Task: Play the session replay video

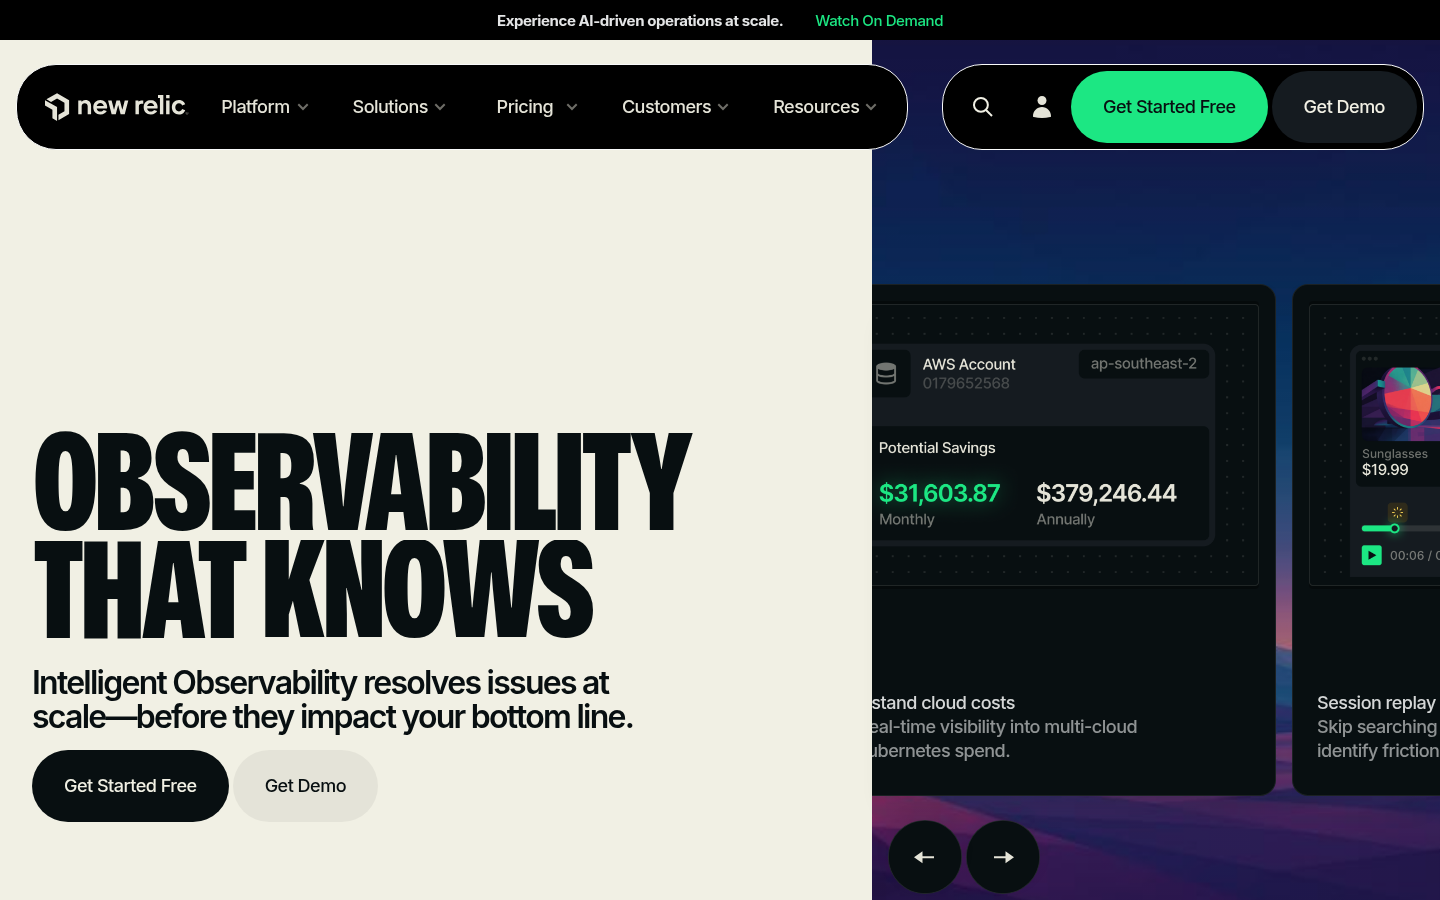Action: (1372, 555)
